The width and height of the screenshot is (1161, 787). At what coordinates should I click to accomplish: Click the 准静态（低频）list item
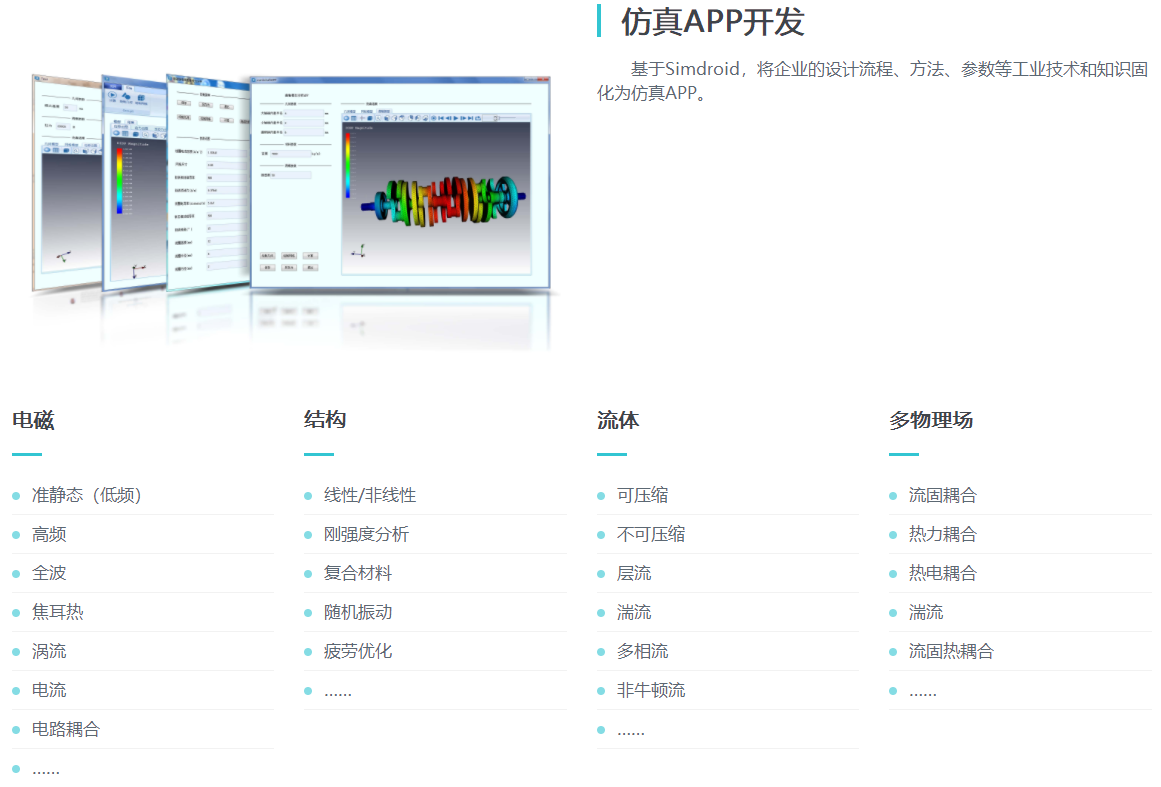click(87, 495)
